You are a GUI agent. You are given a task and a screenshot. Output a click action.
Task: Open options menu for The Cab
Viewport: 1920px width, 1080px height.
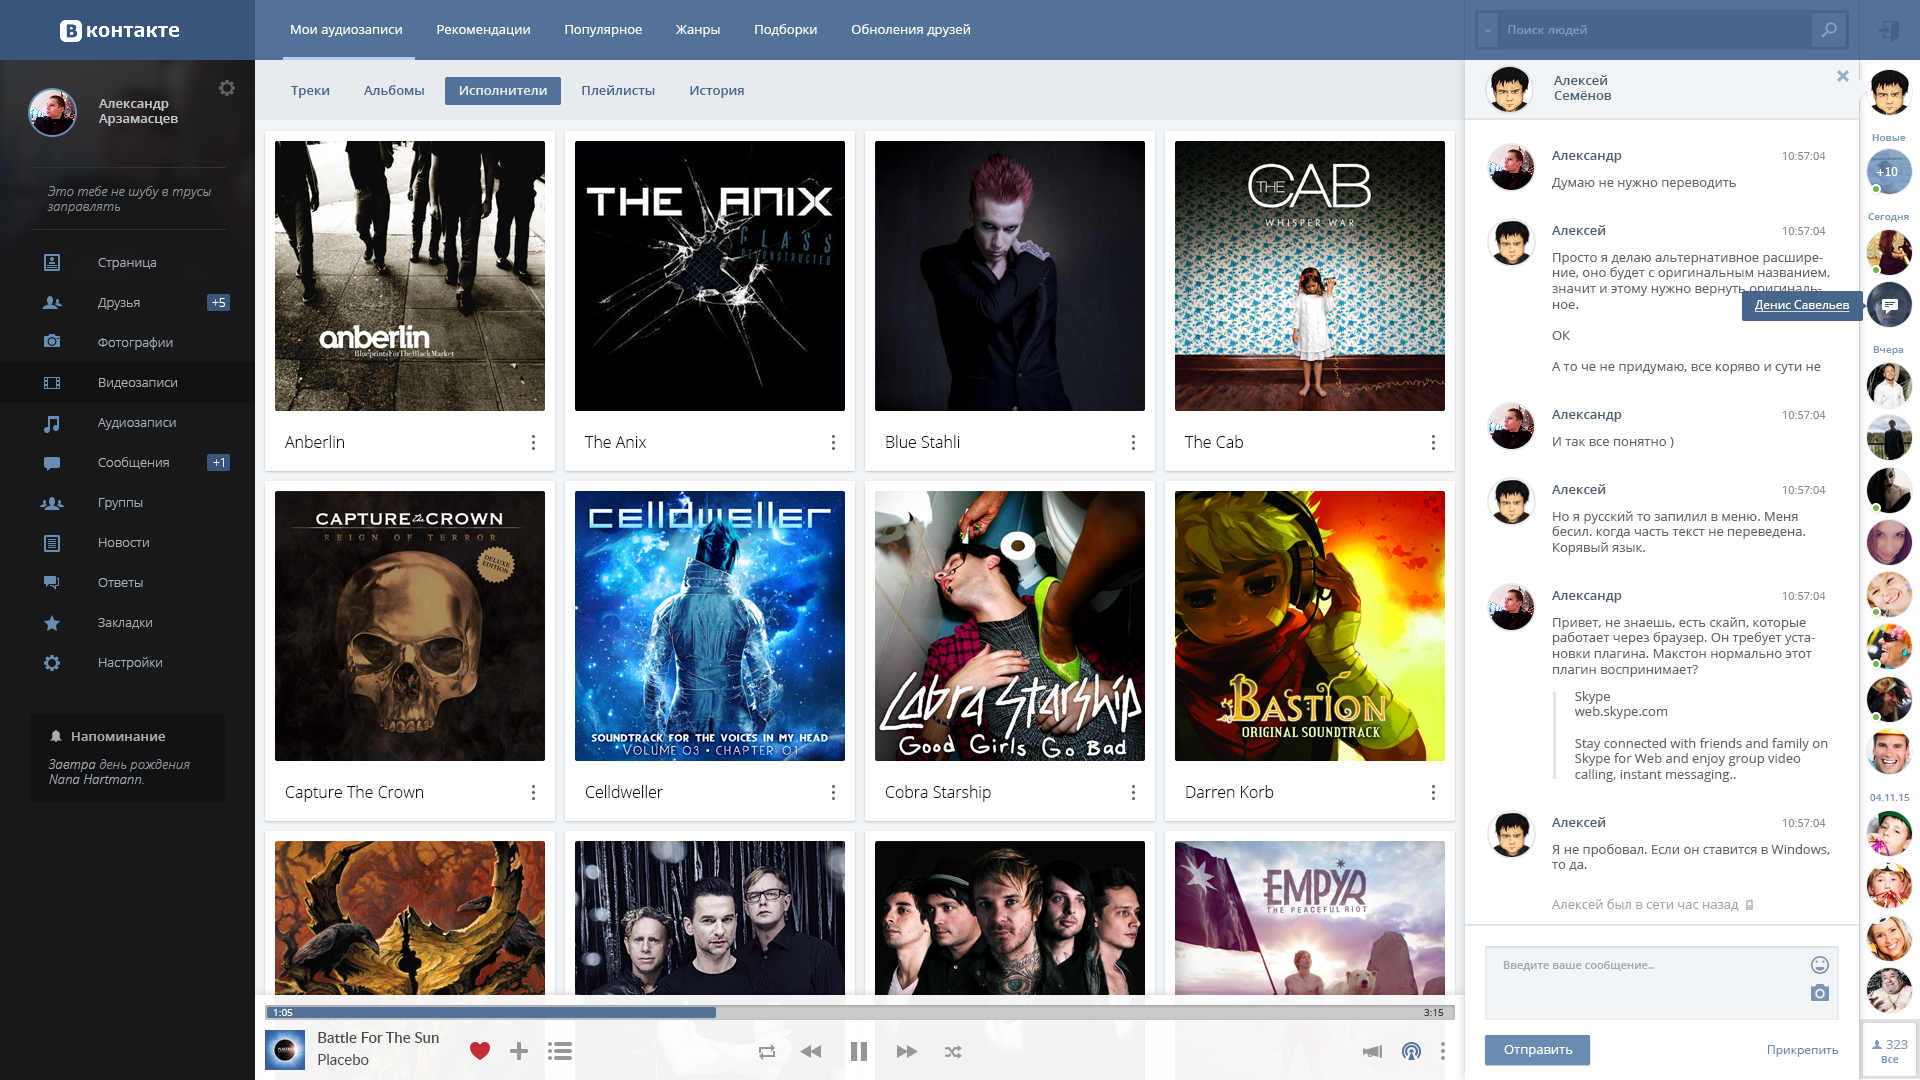click(x=1433, y=442)
